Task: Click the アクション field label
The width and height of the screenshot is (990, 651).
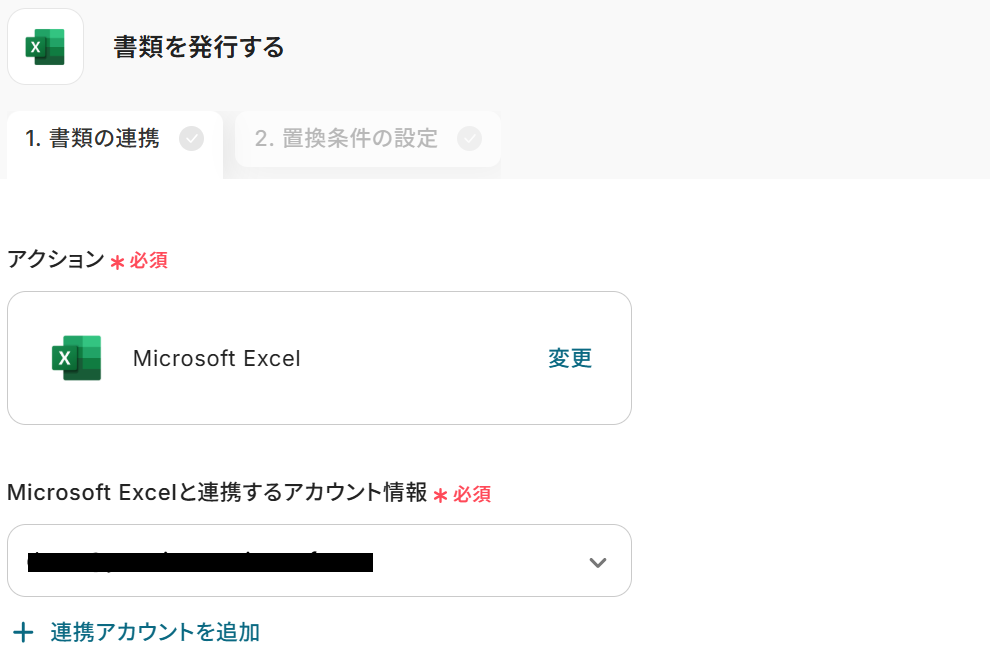Action: (55, 260)
